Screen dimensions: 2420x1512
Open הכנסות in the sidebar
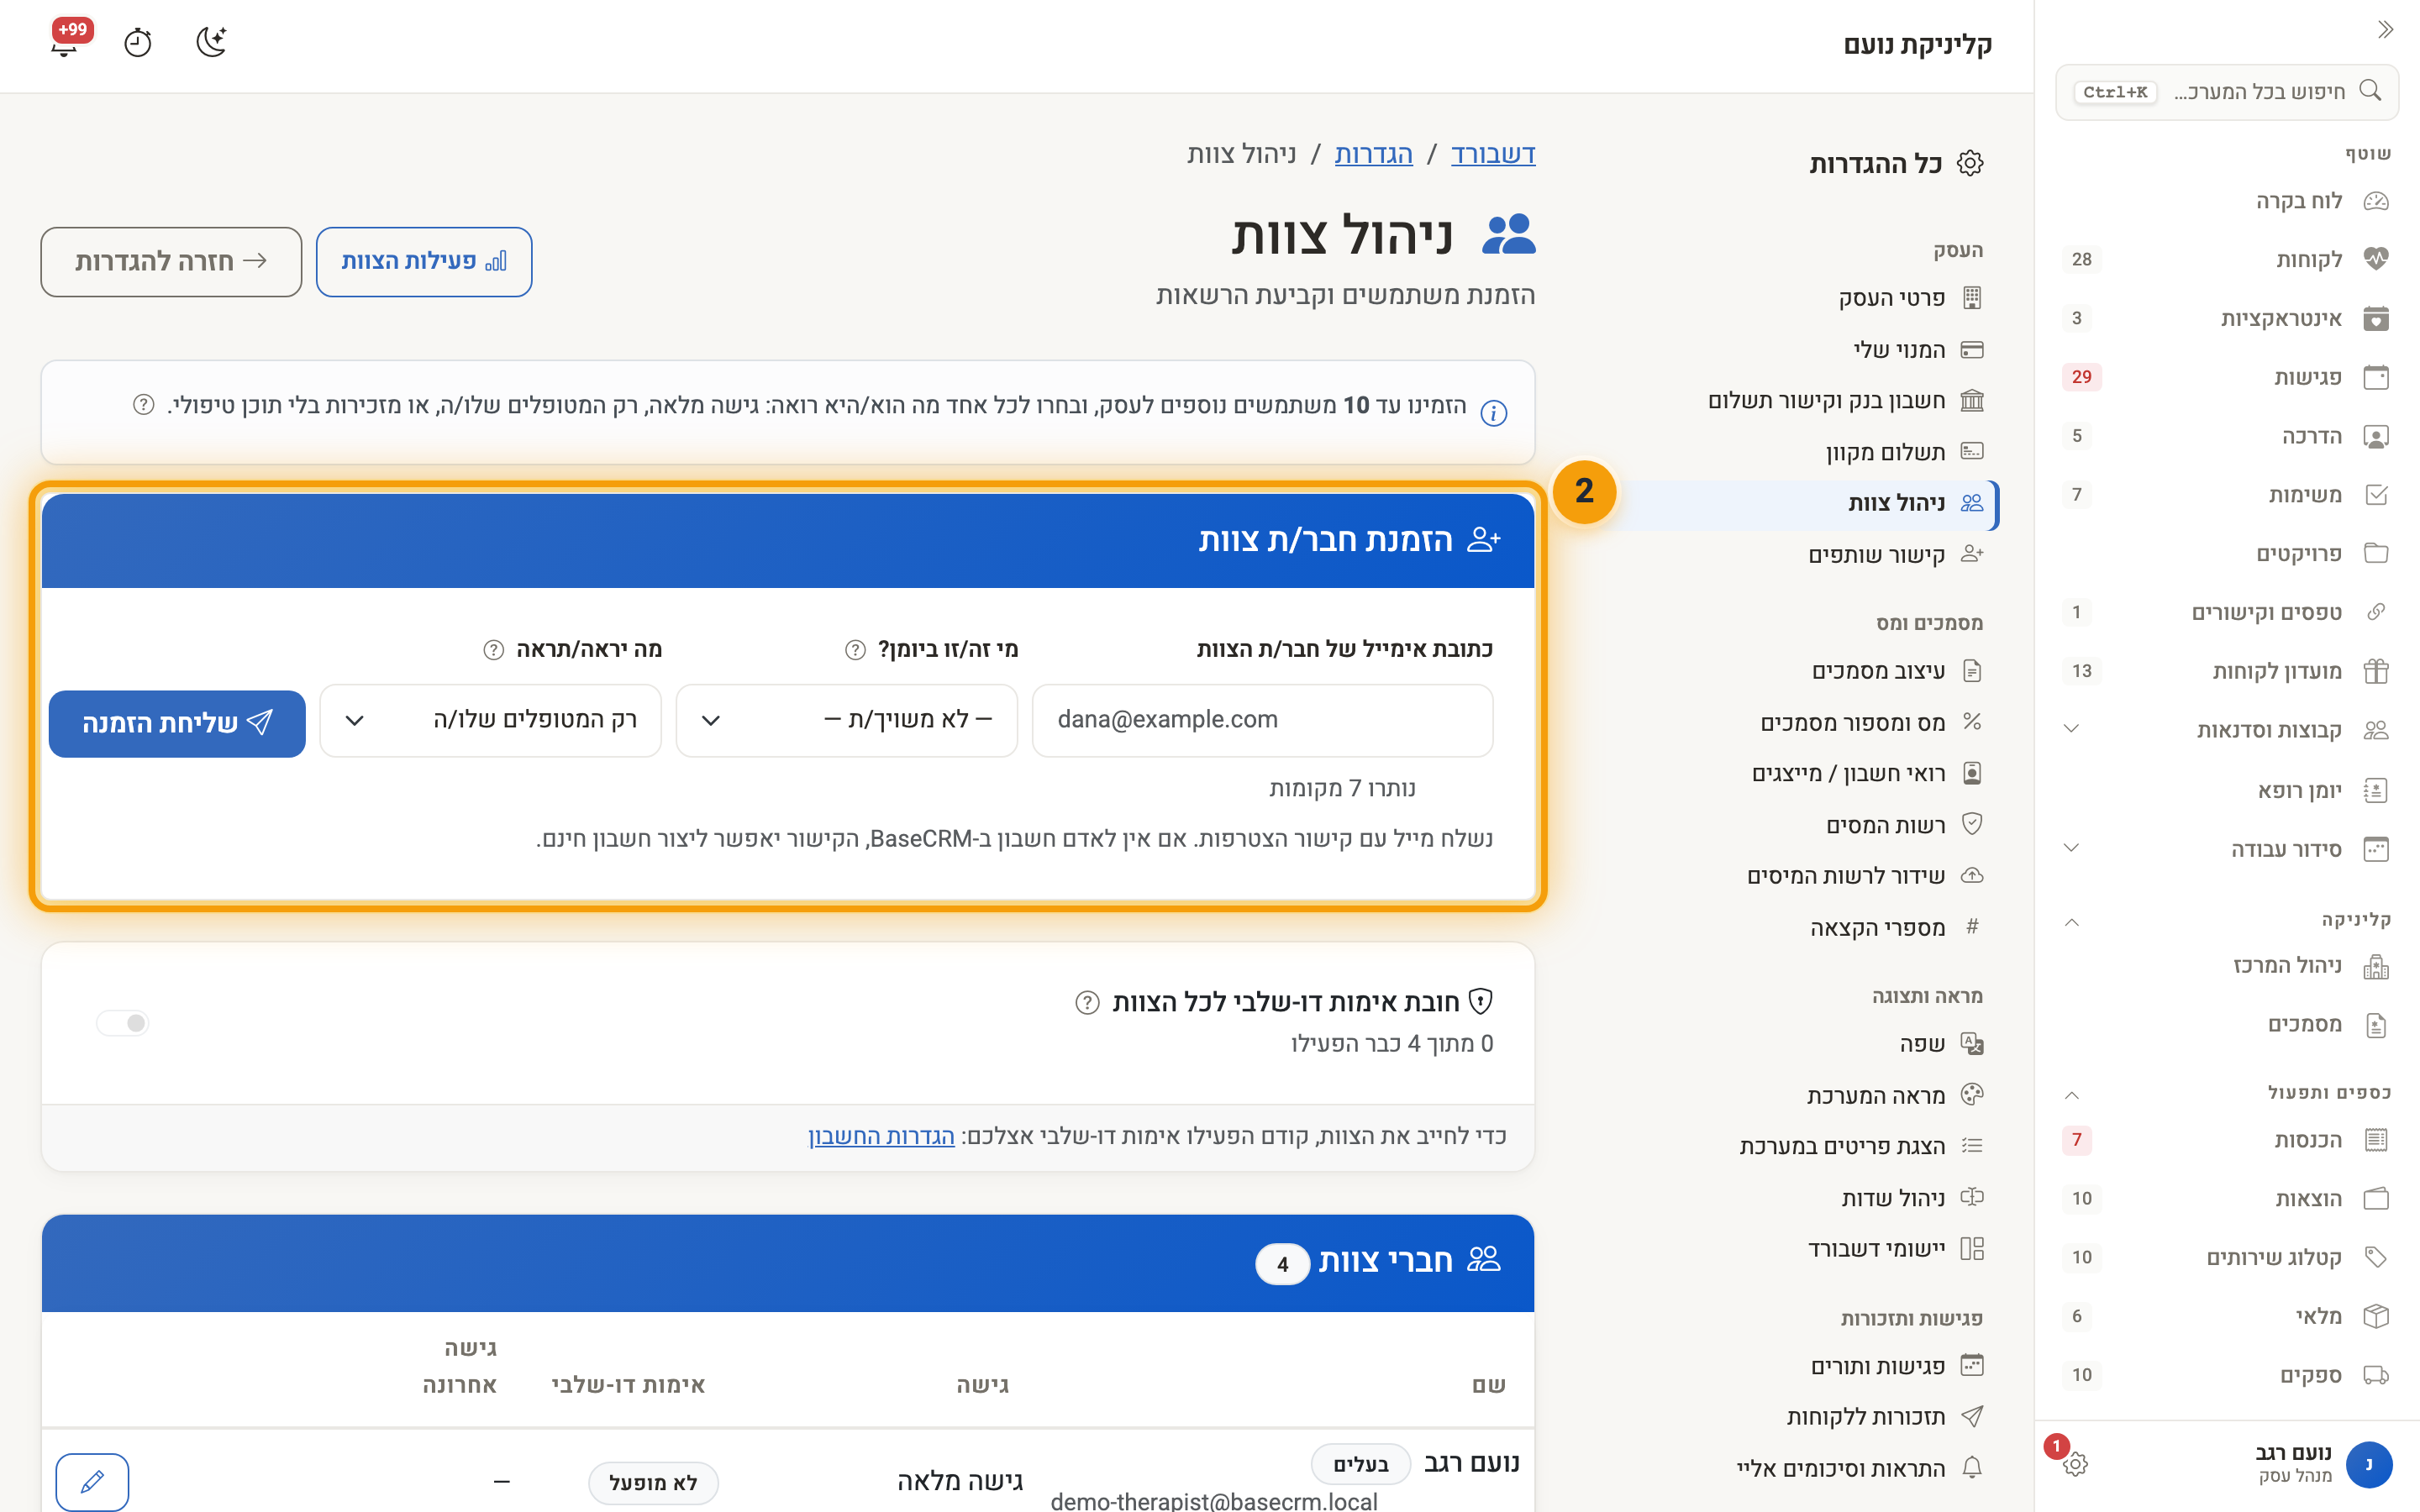(2226, 1140)
